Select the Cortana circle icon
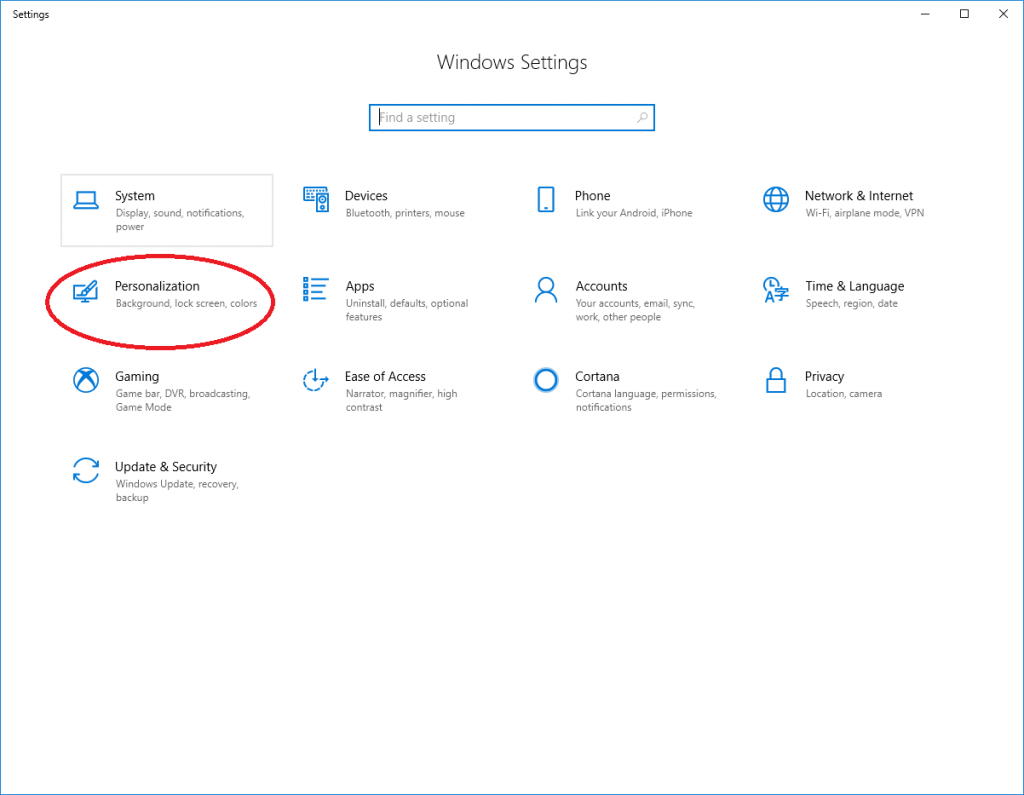The width and height of the screenshot is (1024, 795). [546, 380]
